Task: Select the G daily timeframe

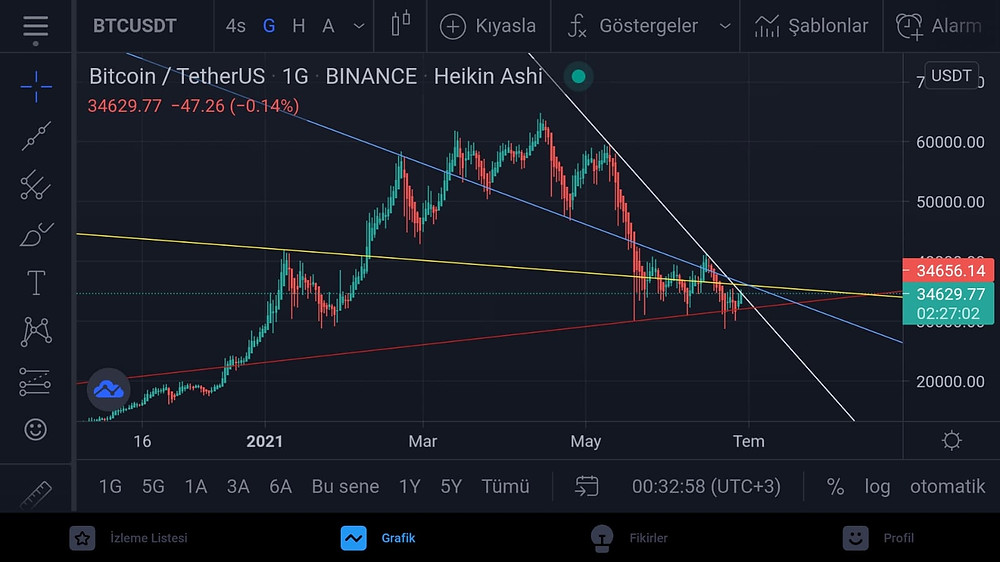Action: click(269, 26)
